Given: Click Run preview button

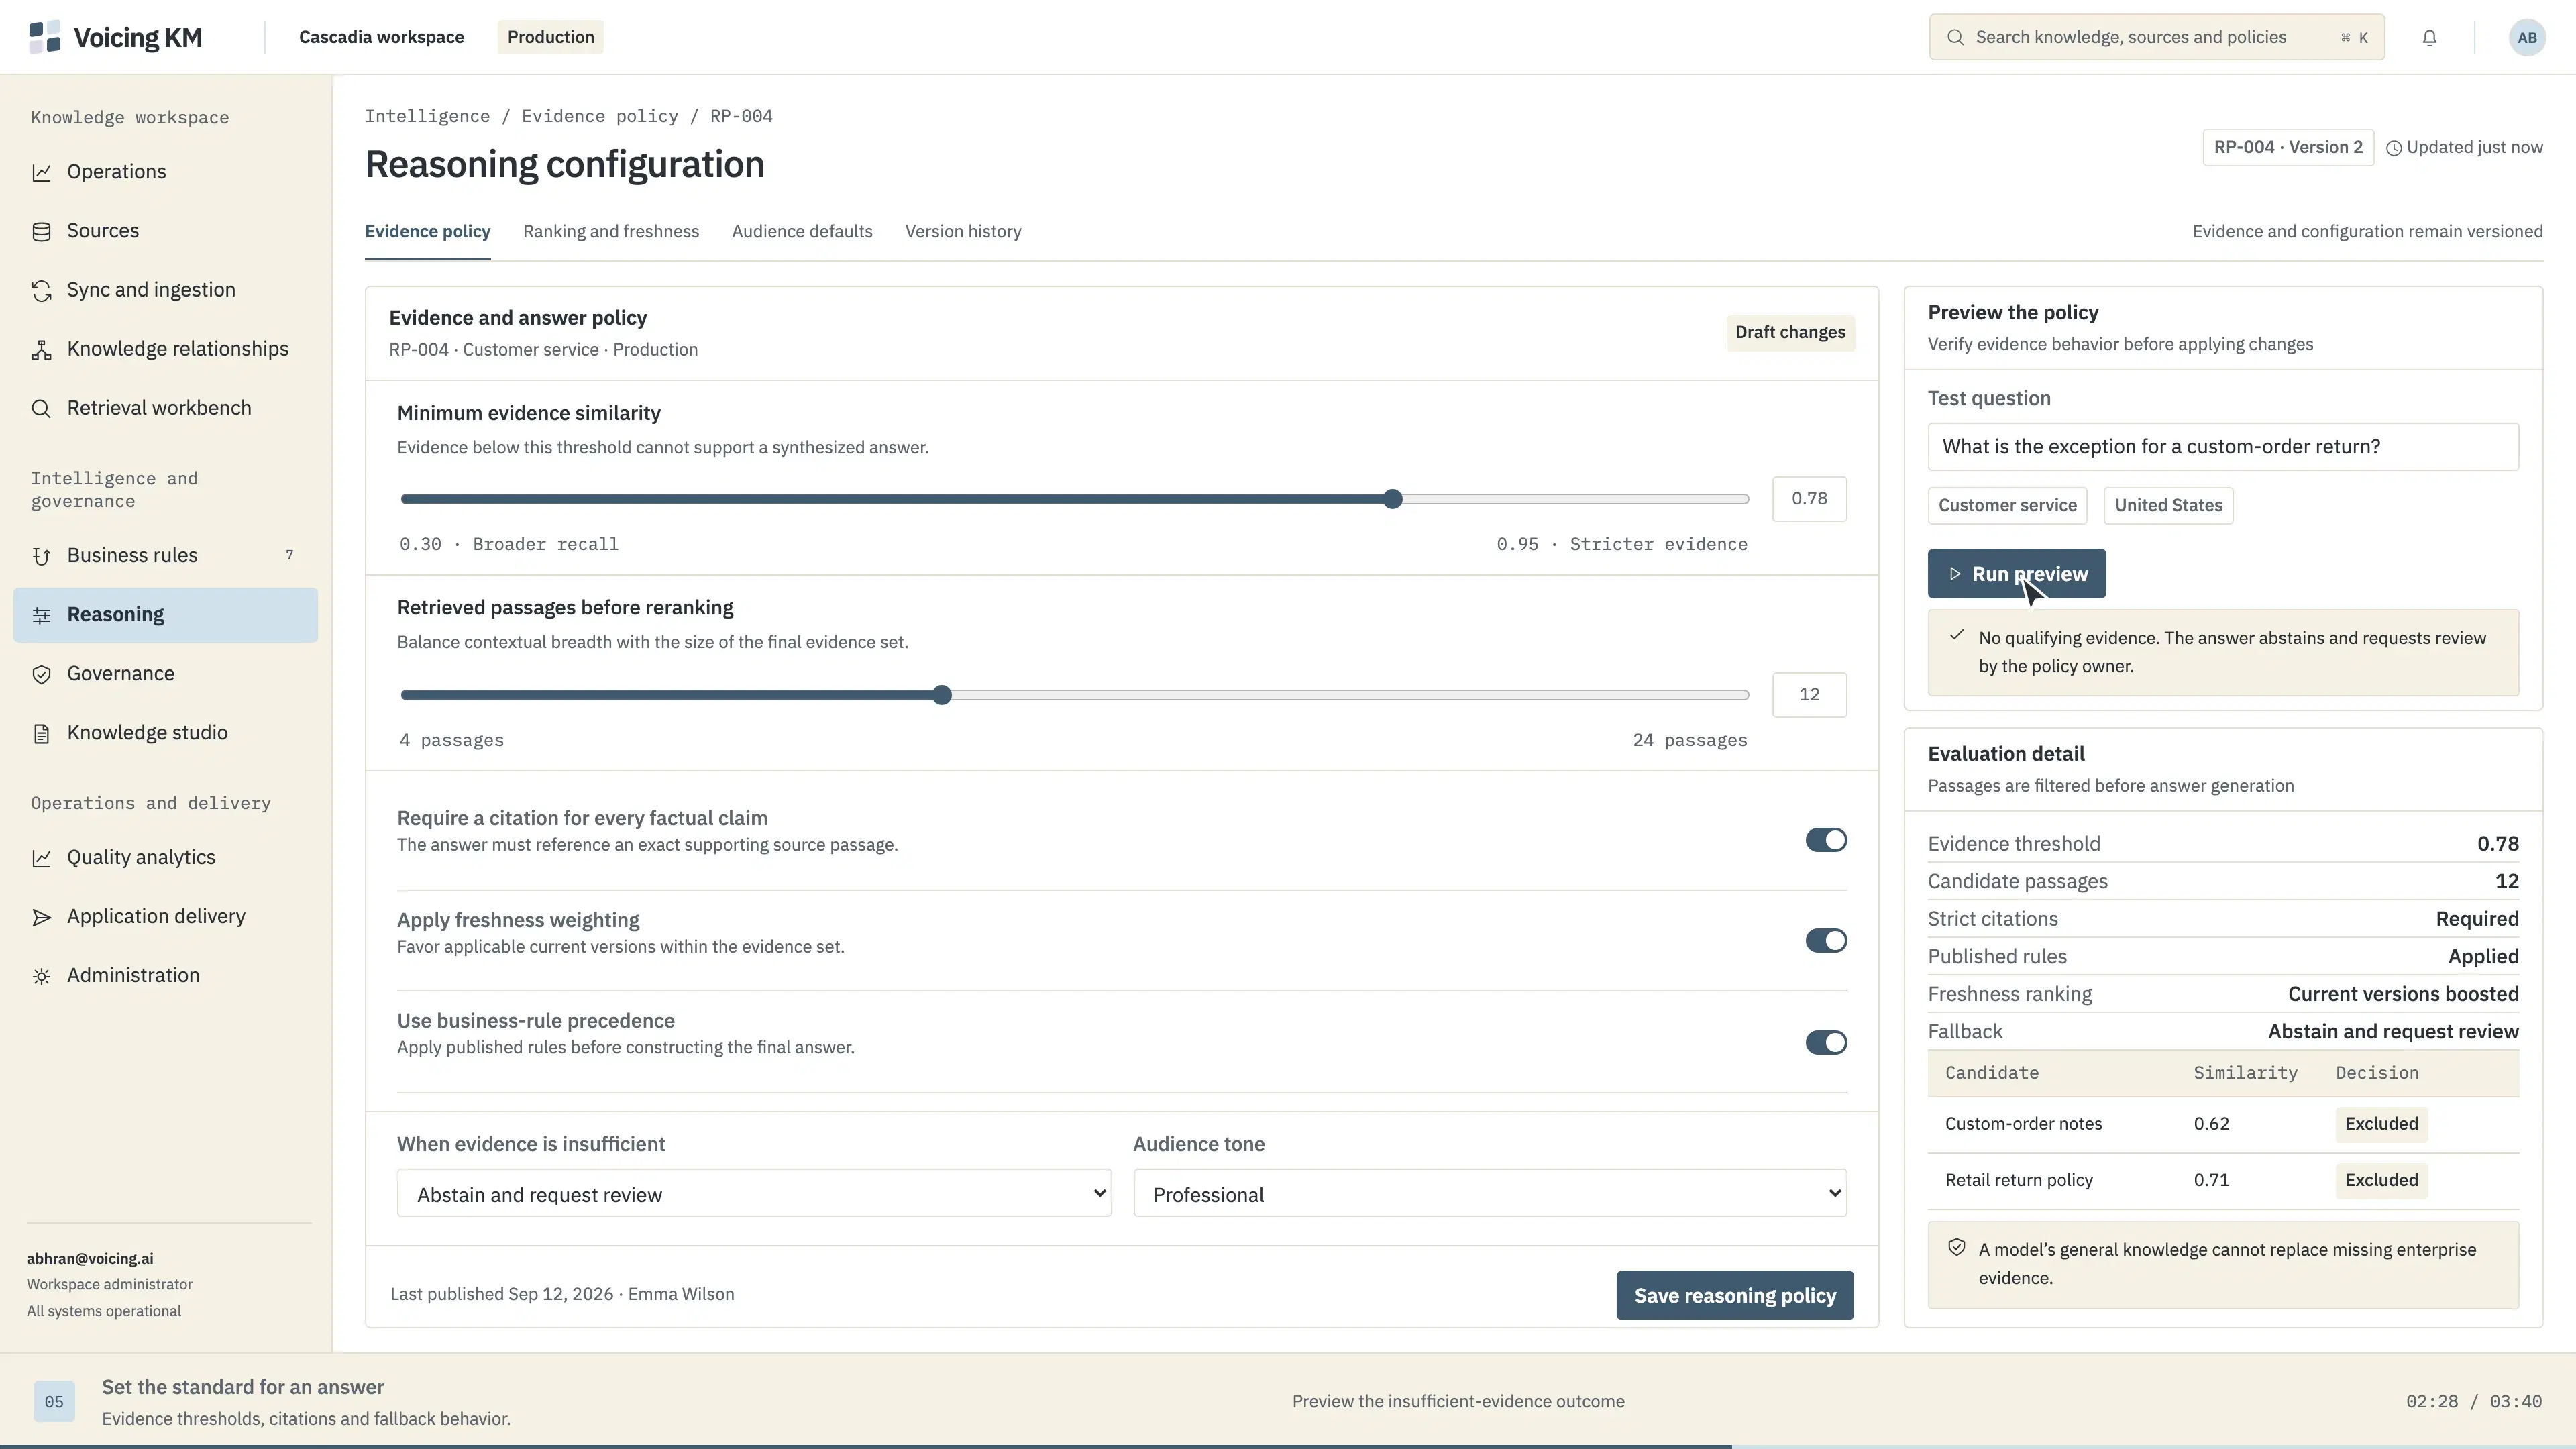Looking at the screenshot, I should [x=2016, y=574].
